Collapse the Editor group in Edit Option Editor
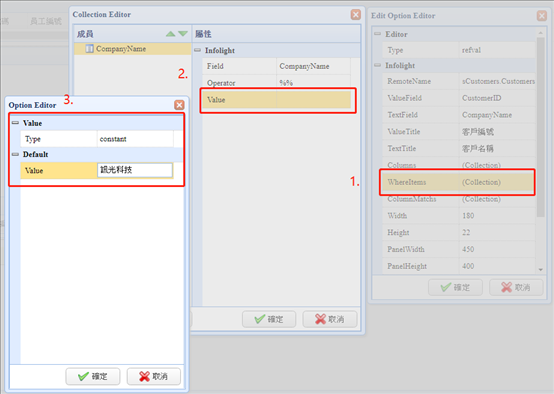Viewport: 554px width, 394px height. point(377,34)
